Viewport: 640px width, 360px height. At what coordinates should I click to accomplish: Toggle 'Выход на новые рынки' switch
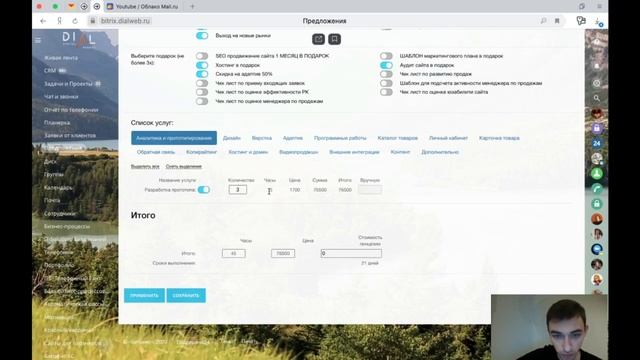click(202, 36)
